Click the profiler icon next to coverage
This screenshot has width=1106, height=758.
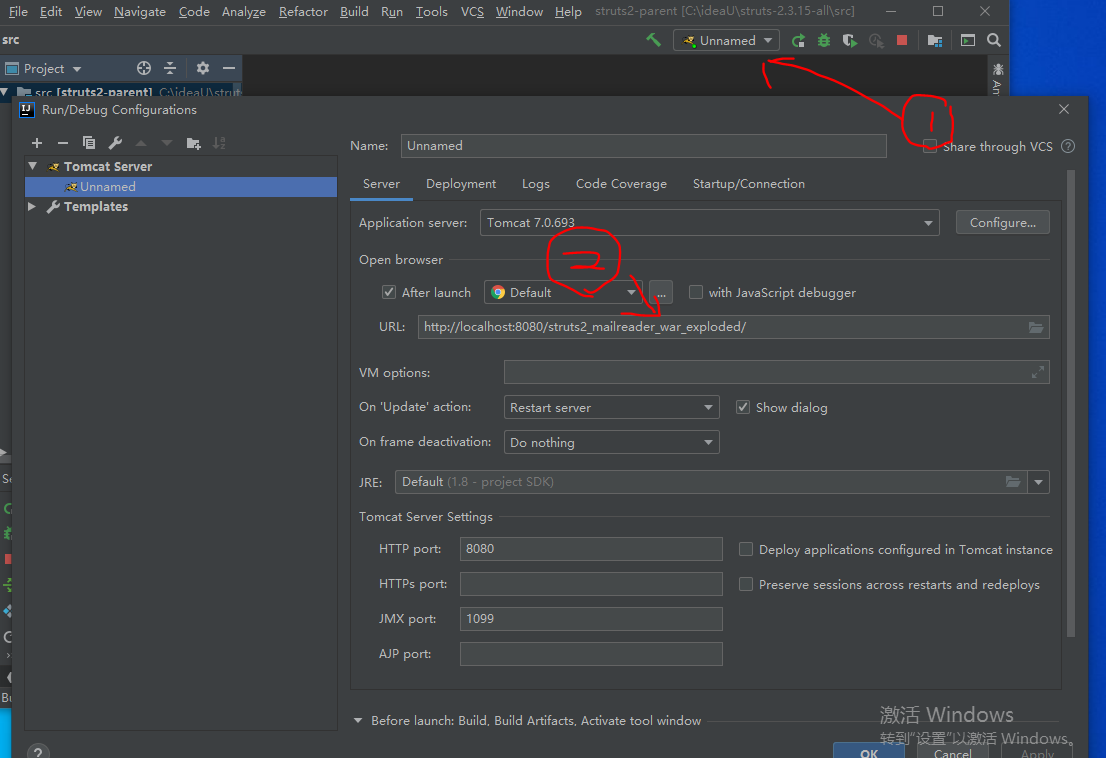(x=876, y=41)
